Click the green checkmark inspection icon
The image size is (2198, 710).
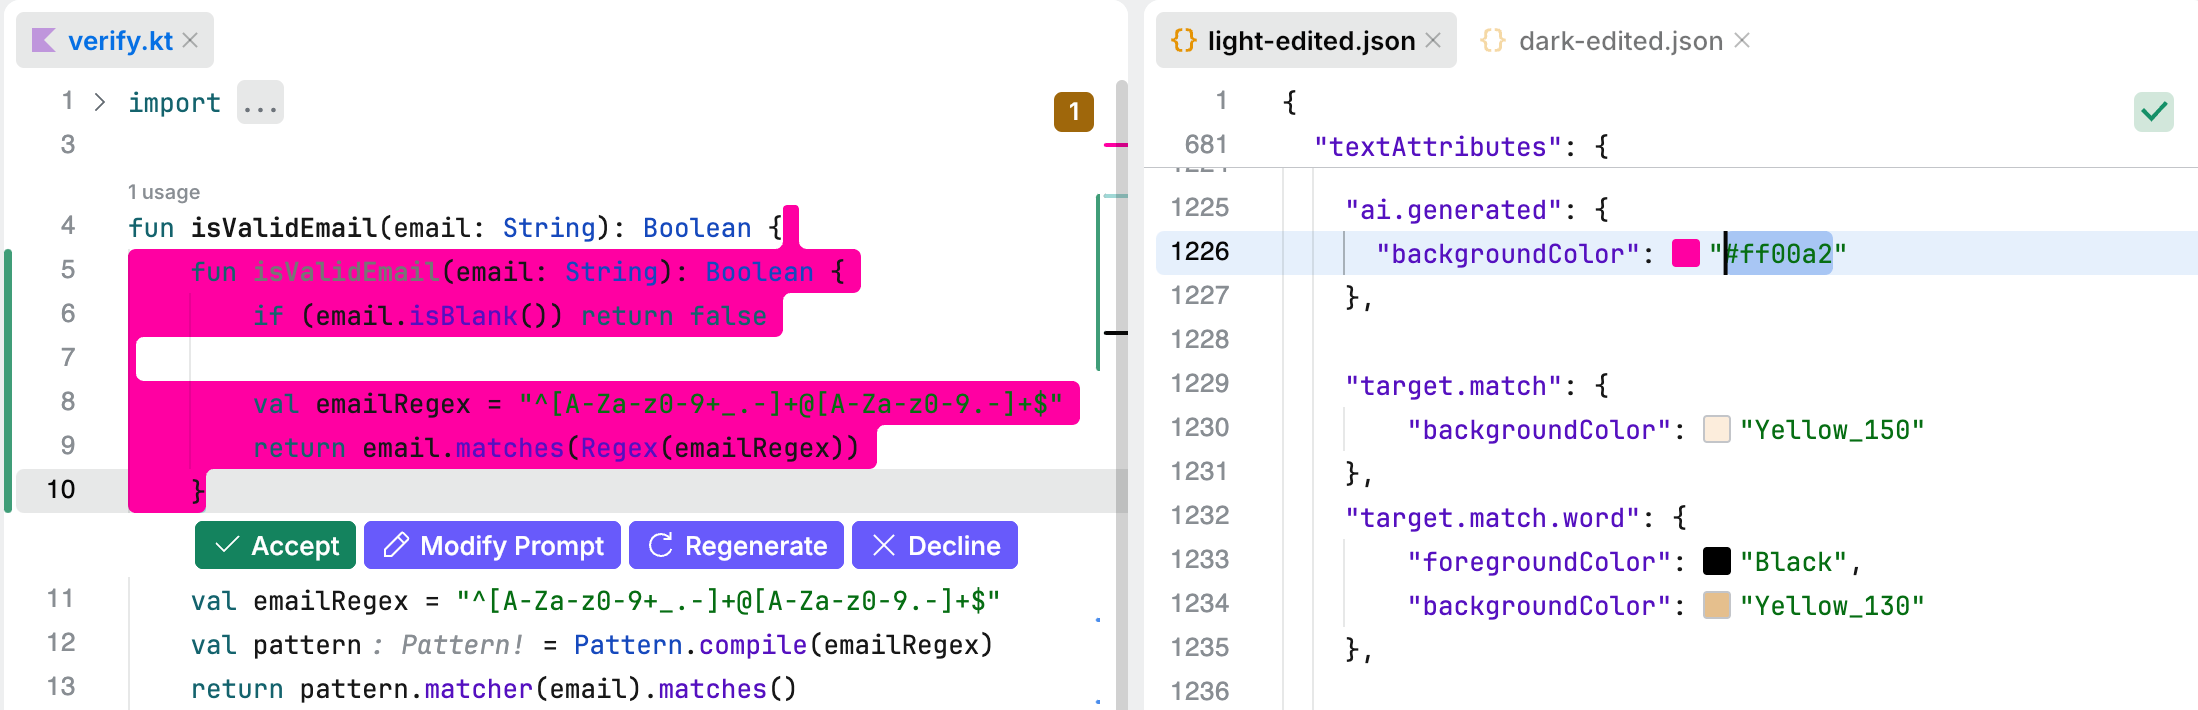coord(2153,111)
